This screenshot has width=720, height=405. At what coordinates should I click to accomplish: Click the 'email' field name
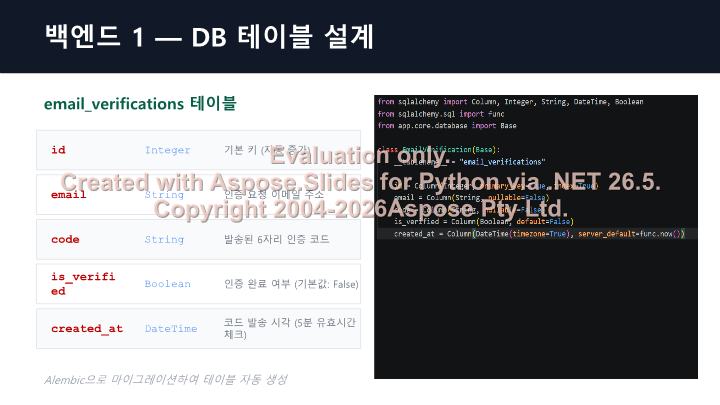coord(68,195)
